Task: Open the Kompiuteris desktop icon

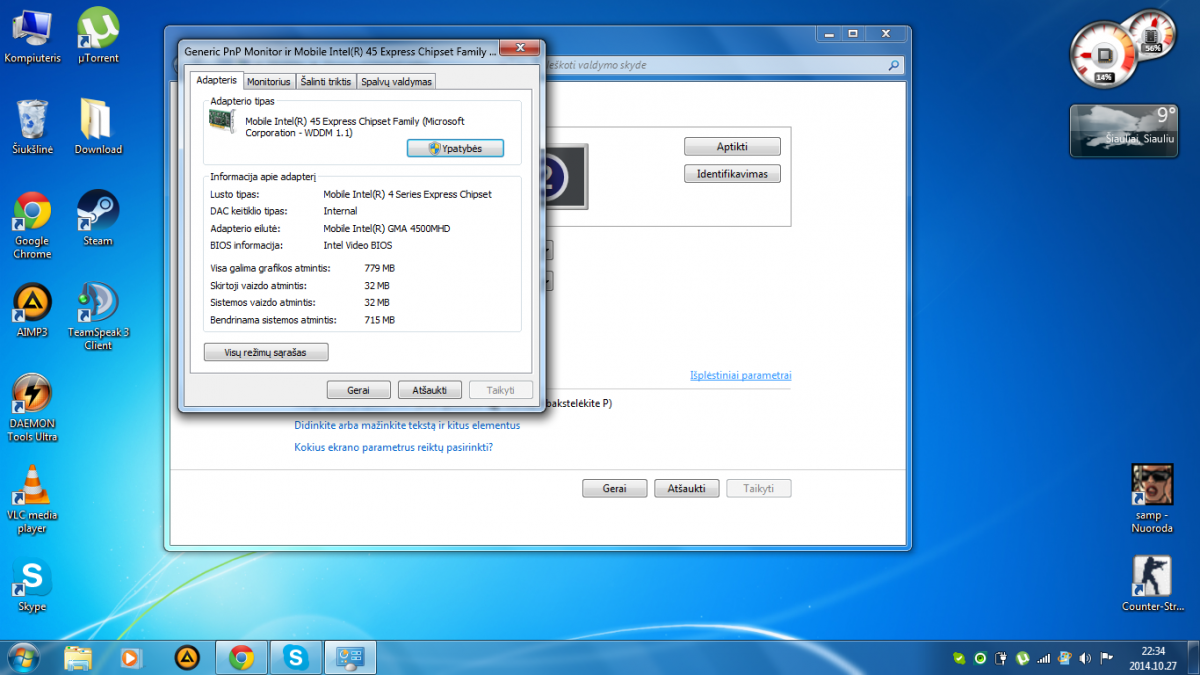Action: (x=33, y=36)
